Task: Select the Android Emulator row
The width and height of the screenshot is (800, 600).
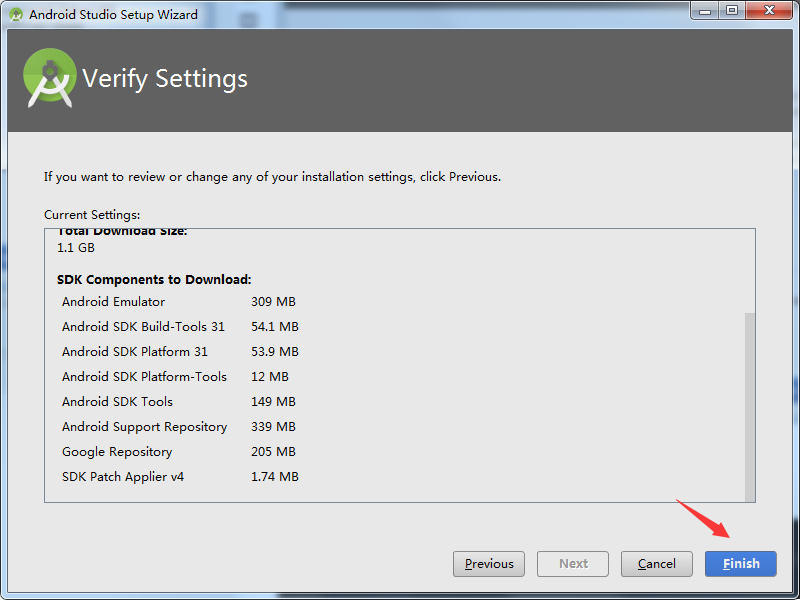Action: tap(179, 302)
